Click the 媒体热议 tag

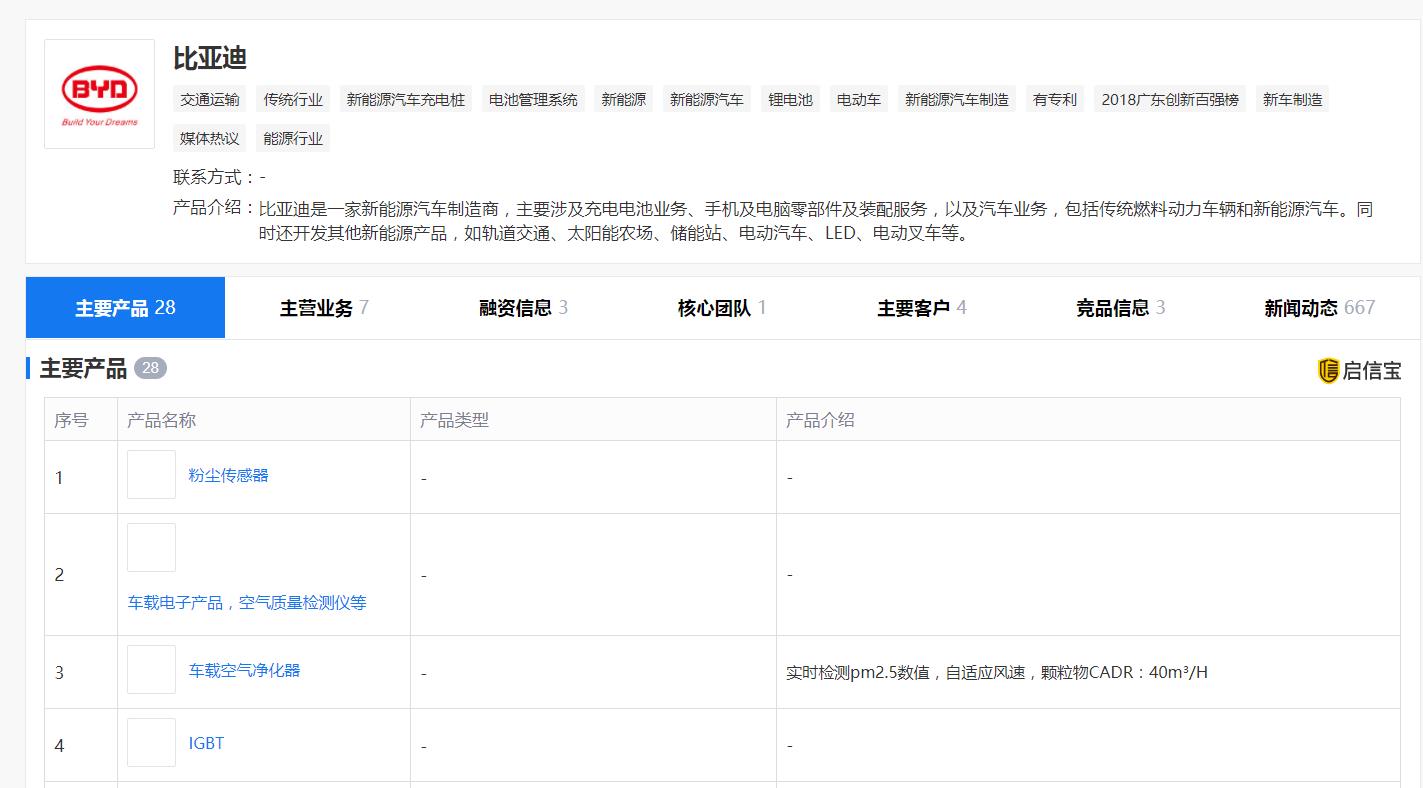[x=210, y=138]
